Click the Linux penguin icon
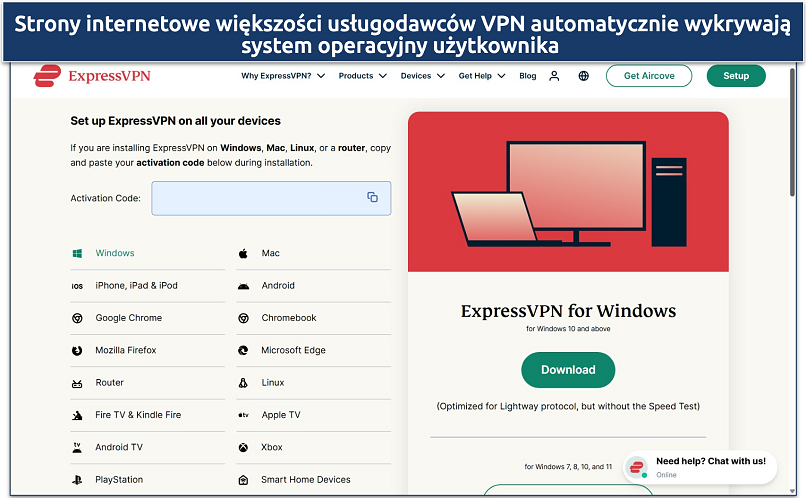806x498 pixels. pos(243,383)
